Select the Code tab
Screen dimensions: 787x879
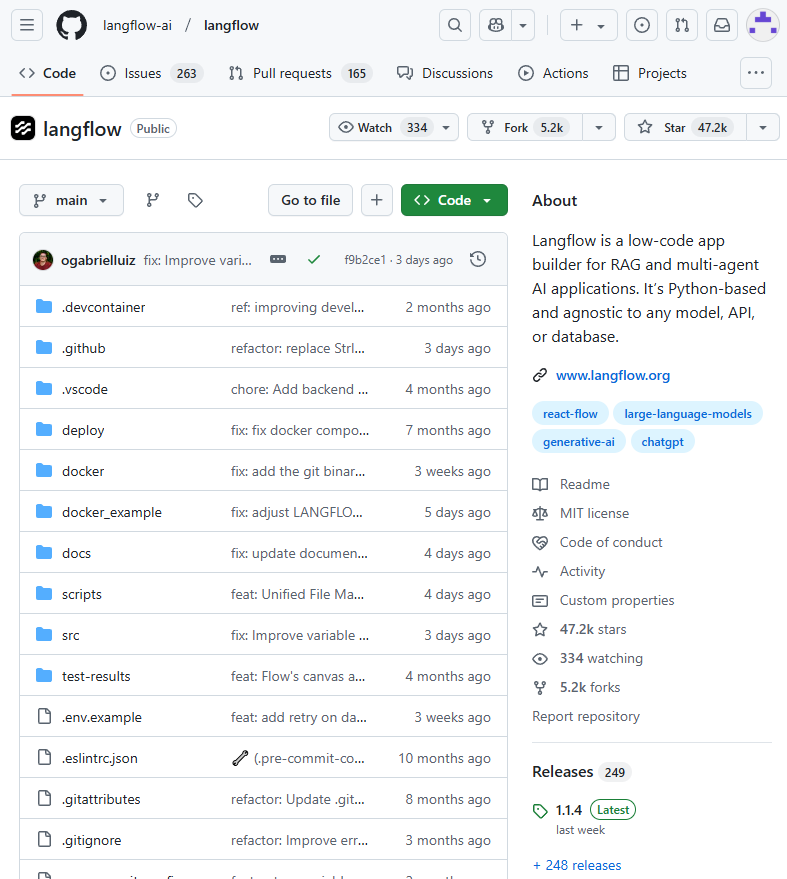pos(48,73)
